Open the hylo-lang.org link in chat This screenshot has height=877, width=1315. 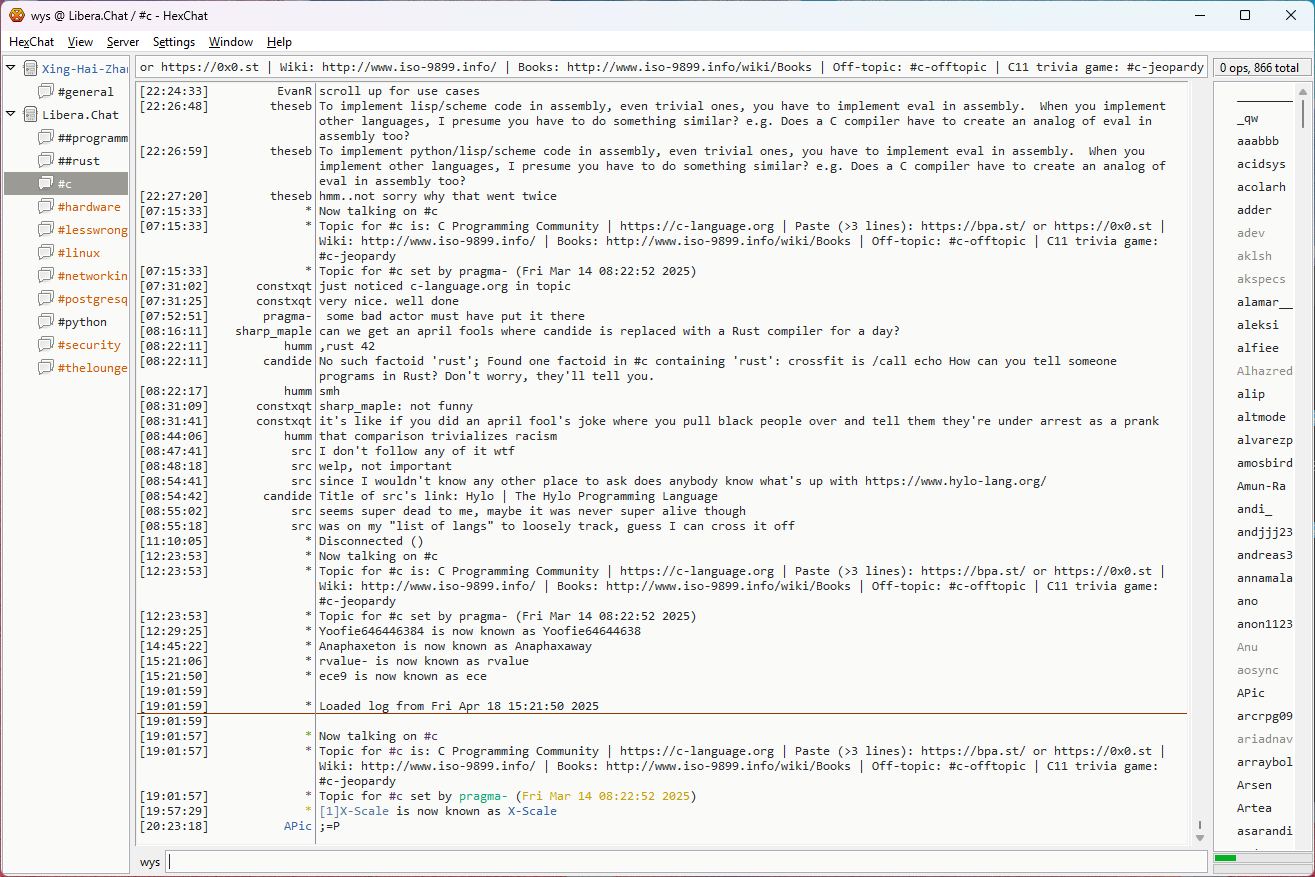[x=955, y=481]
